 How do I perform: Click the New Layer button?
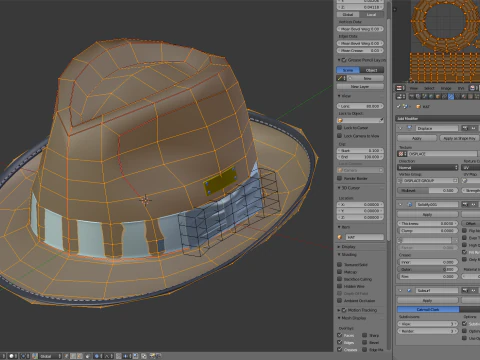click(360, 86)
